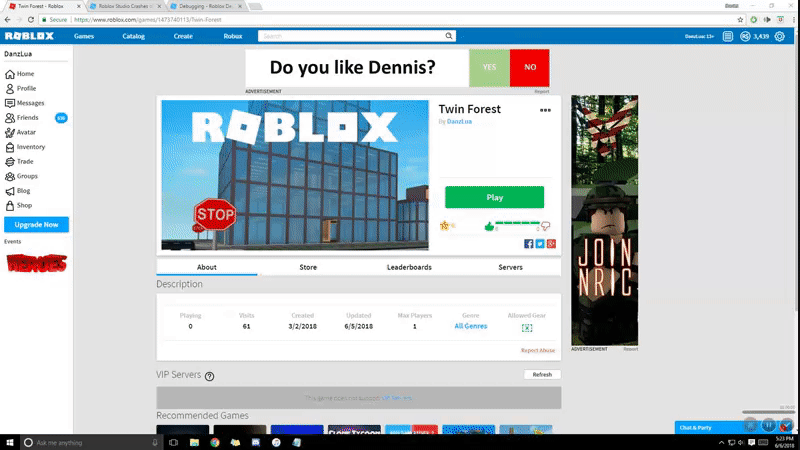Open the notifications feed icon in the navbar
The width and height of the screenshot is (800, 450).
point(728,36)
